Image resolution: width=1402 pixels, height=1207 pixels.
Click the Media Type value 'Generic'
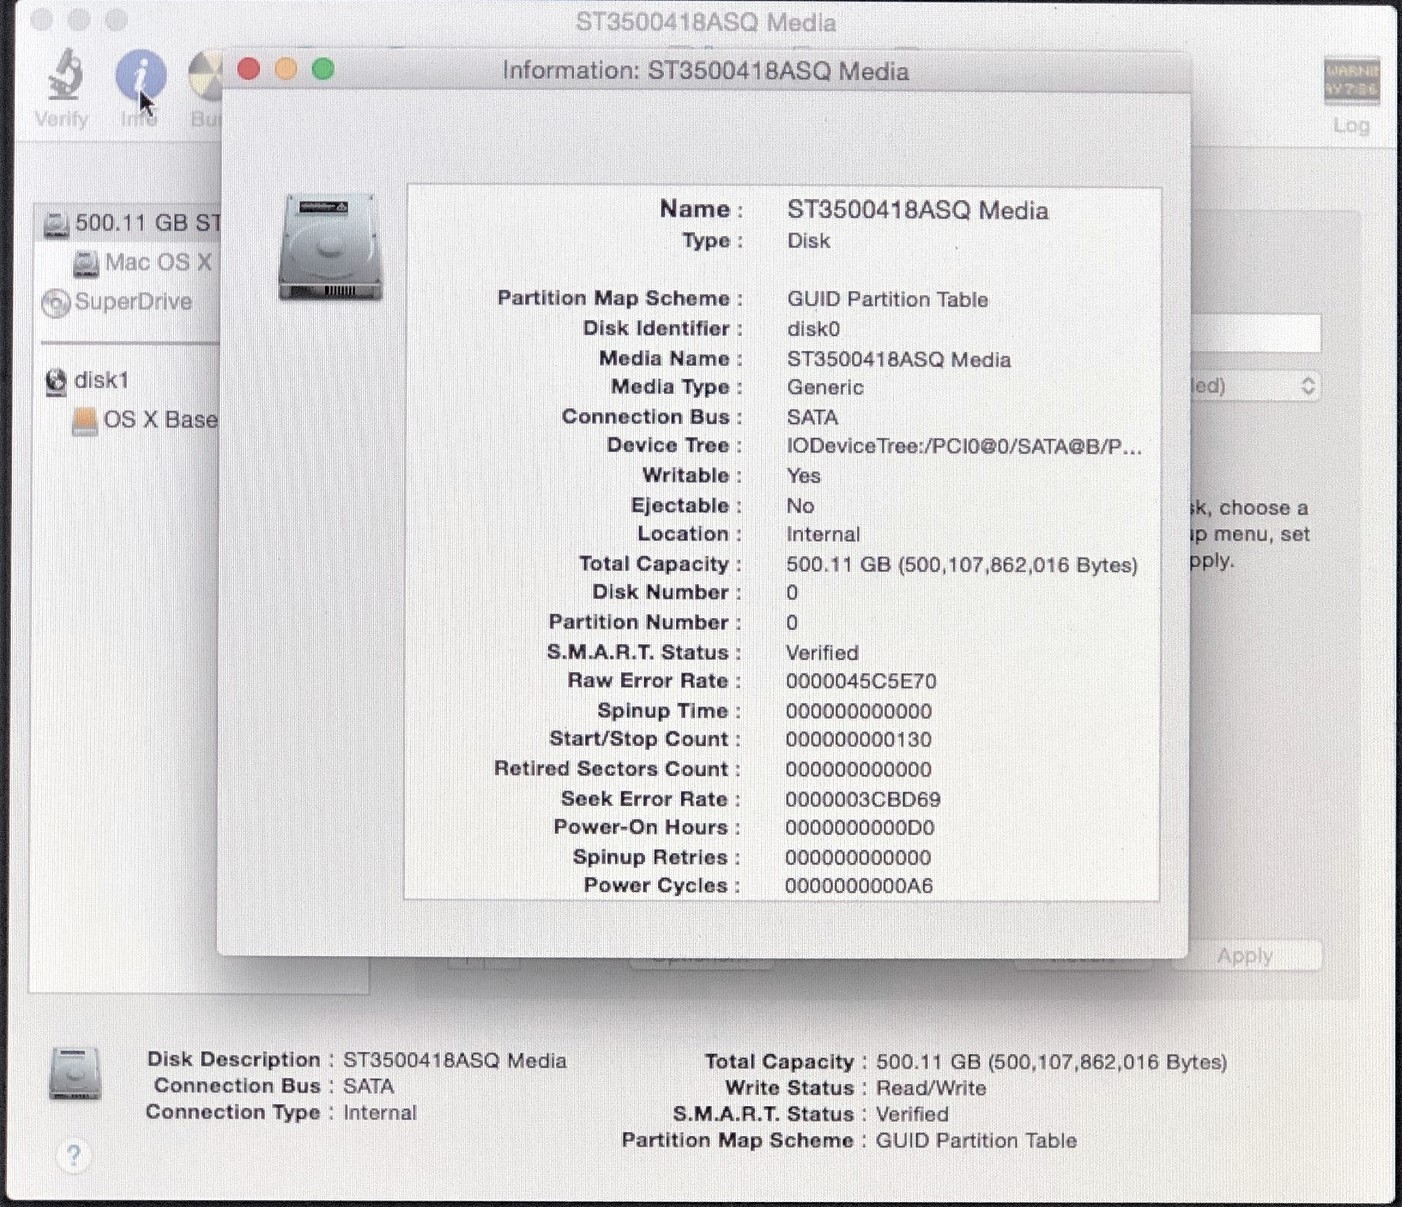click(825, 387)
